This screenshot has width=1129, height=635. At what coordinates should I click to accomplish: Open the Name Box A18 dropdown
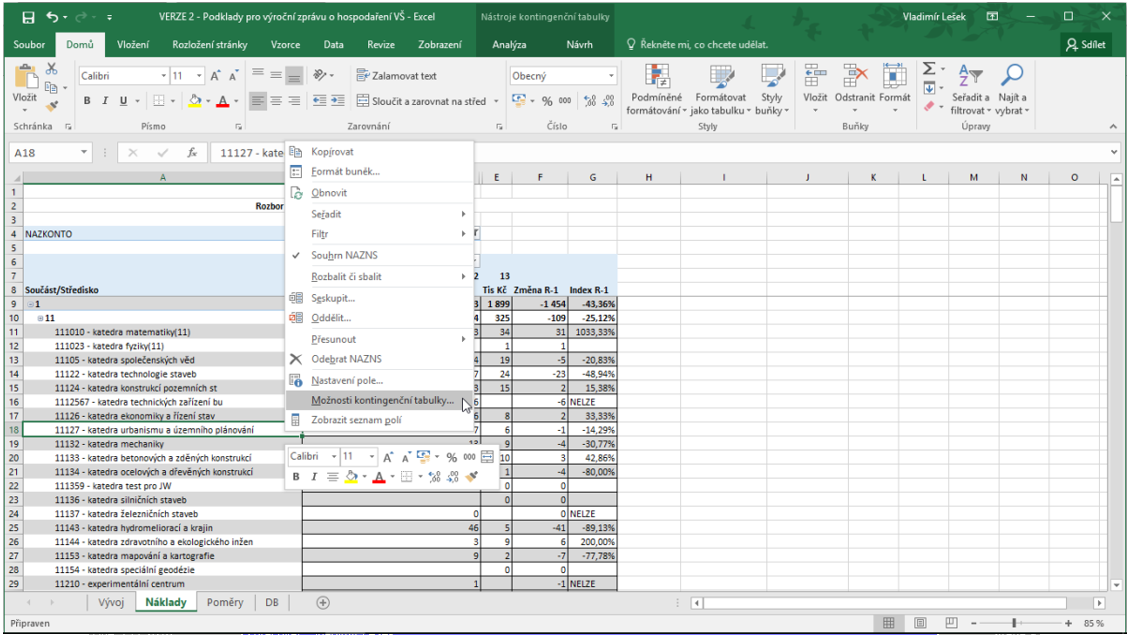tap(84, 153)
